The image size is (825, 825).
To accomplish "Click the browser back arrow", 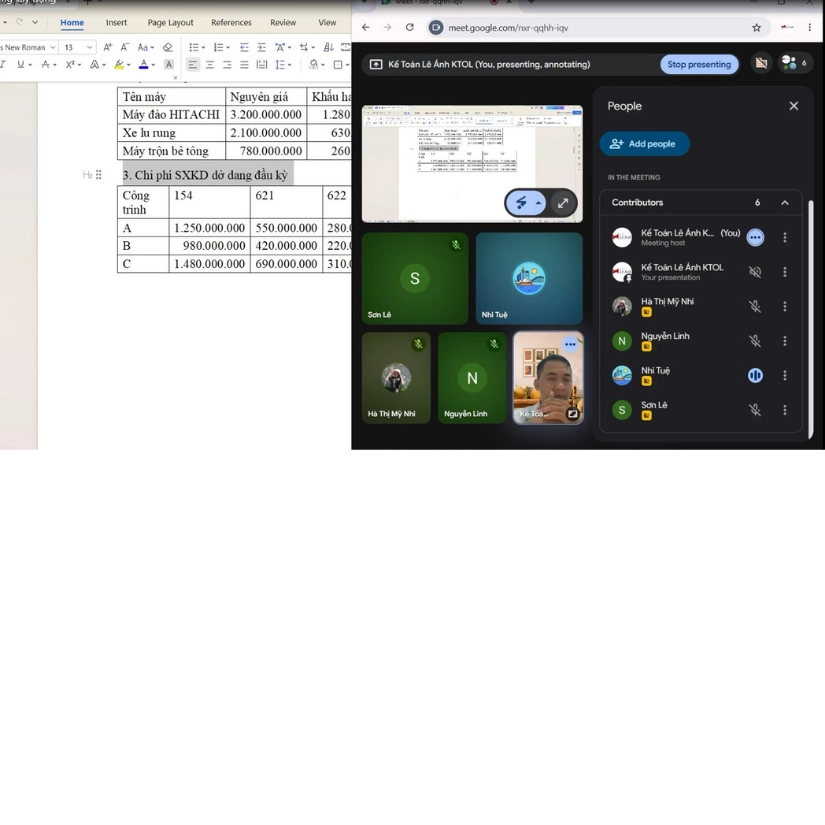I will coord(366,27).
